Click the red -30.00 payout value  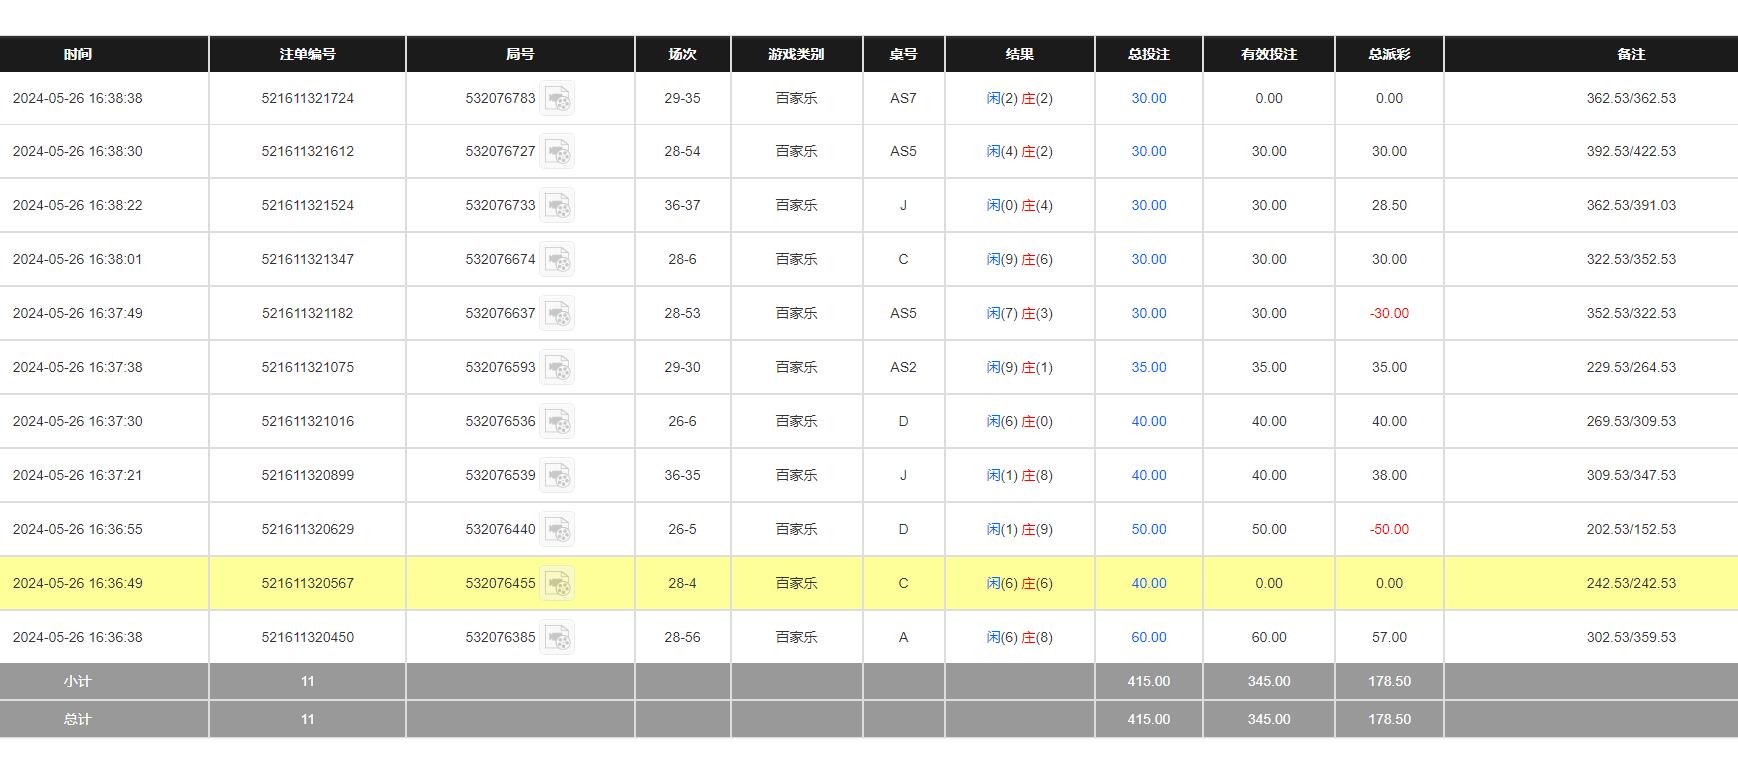pyautogui.click(x=1389, y=313)
